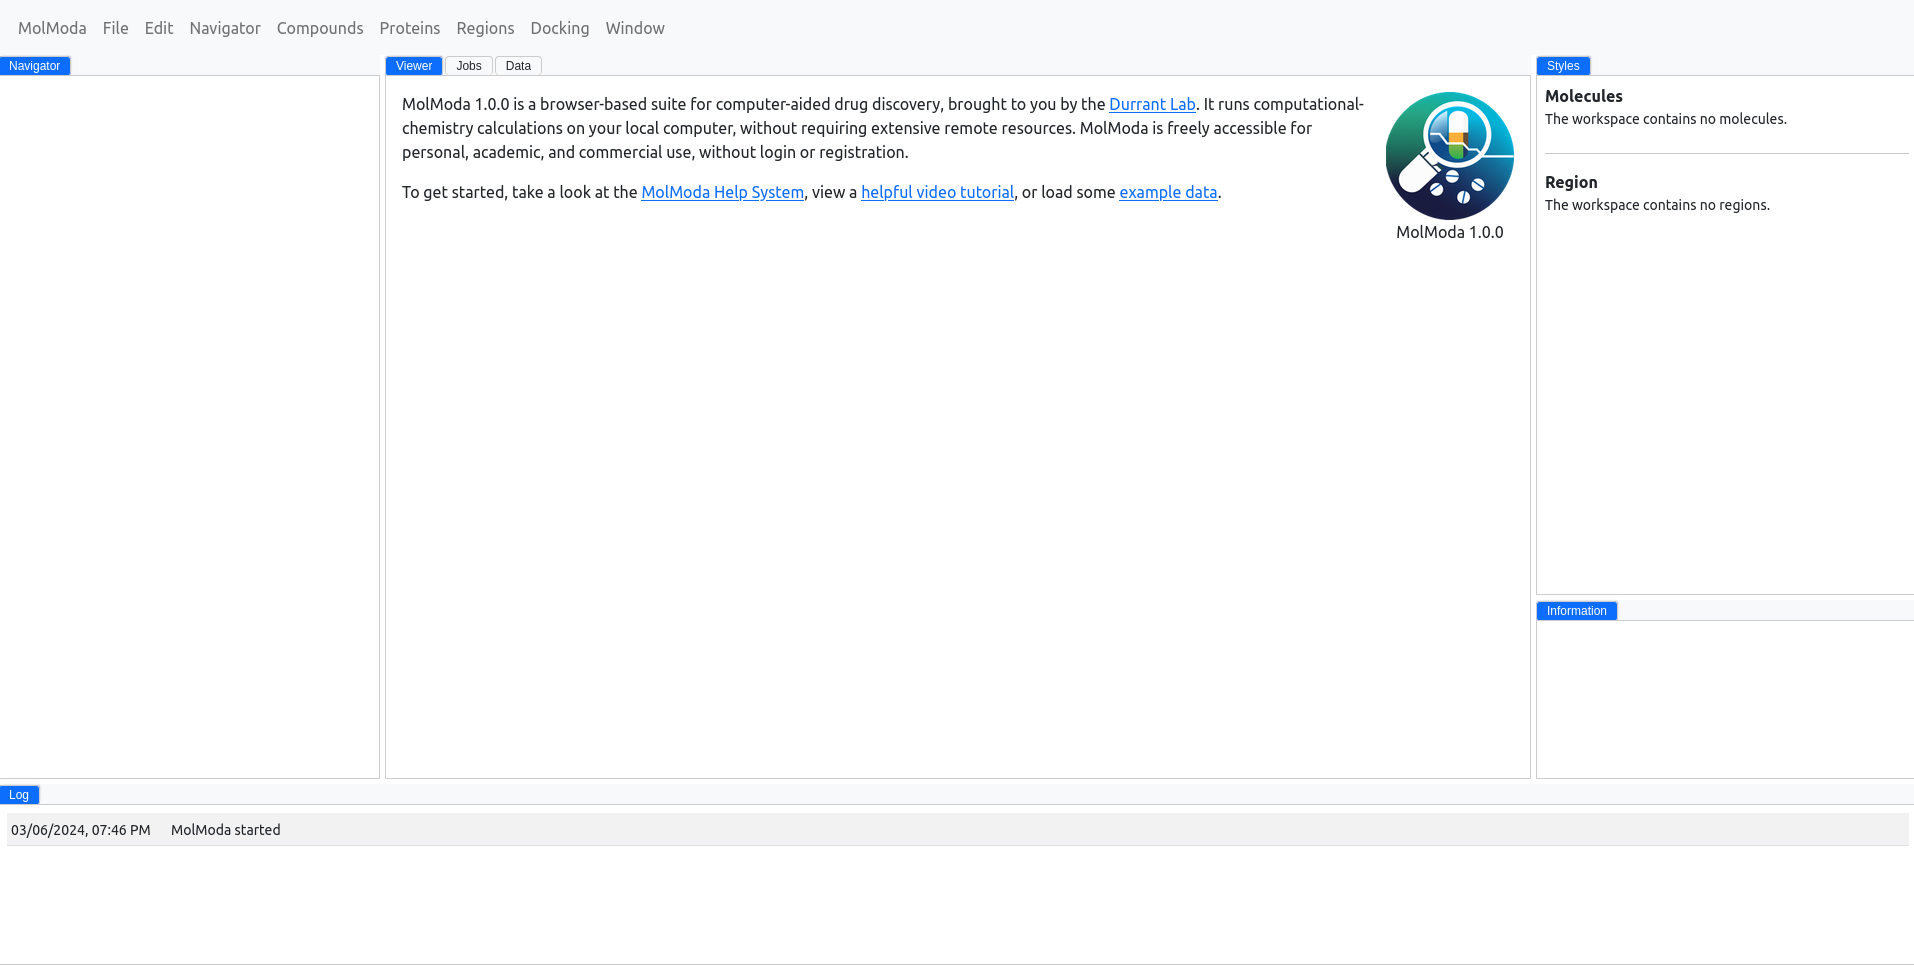Select the Information panel tab
The width and height of the screenshot is (1914, 965).
point(1576,611)
